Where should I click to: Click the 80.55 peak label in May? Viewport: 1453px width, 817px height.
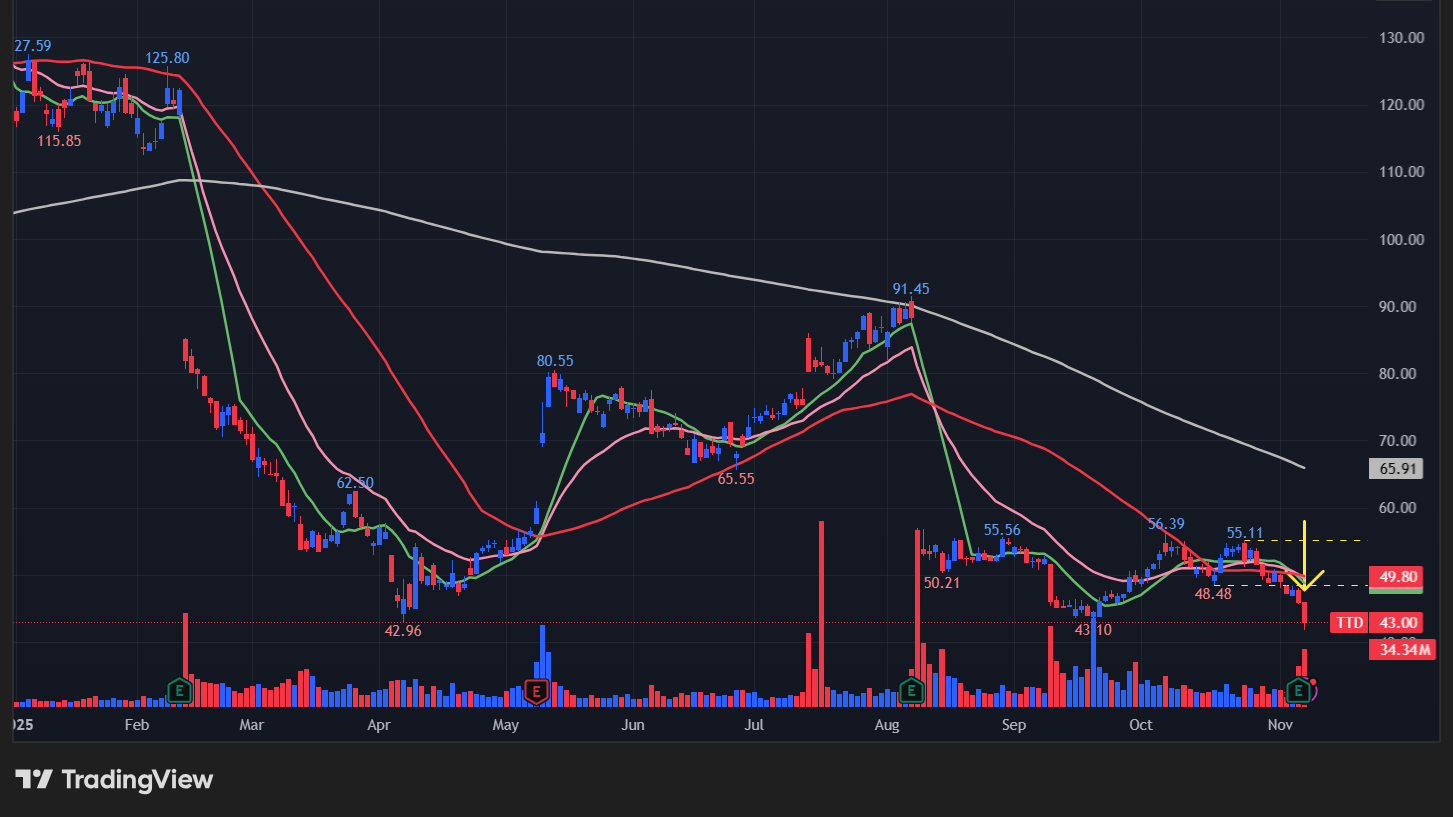tap(555, 361)
